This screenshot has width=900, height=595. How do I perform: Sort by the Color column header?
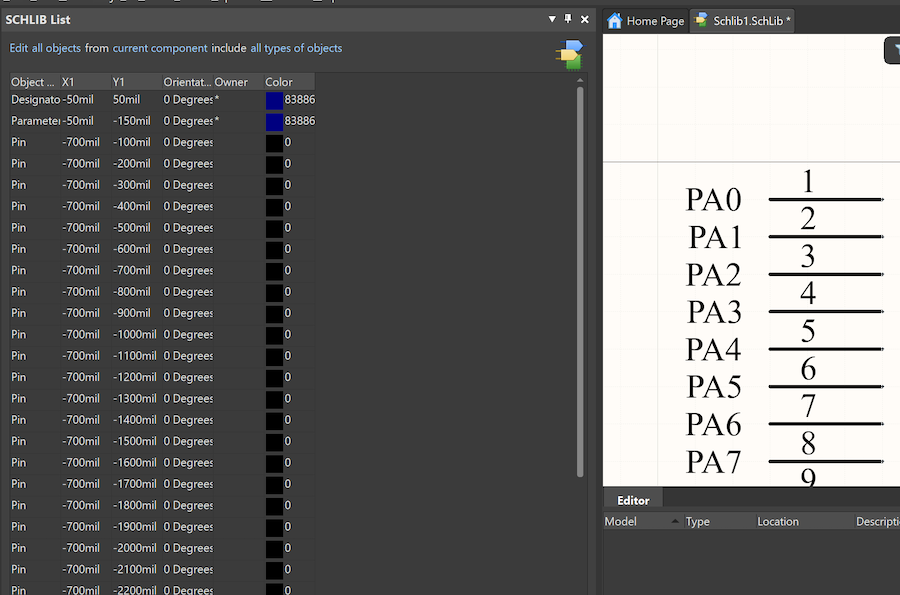289,82
